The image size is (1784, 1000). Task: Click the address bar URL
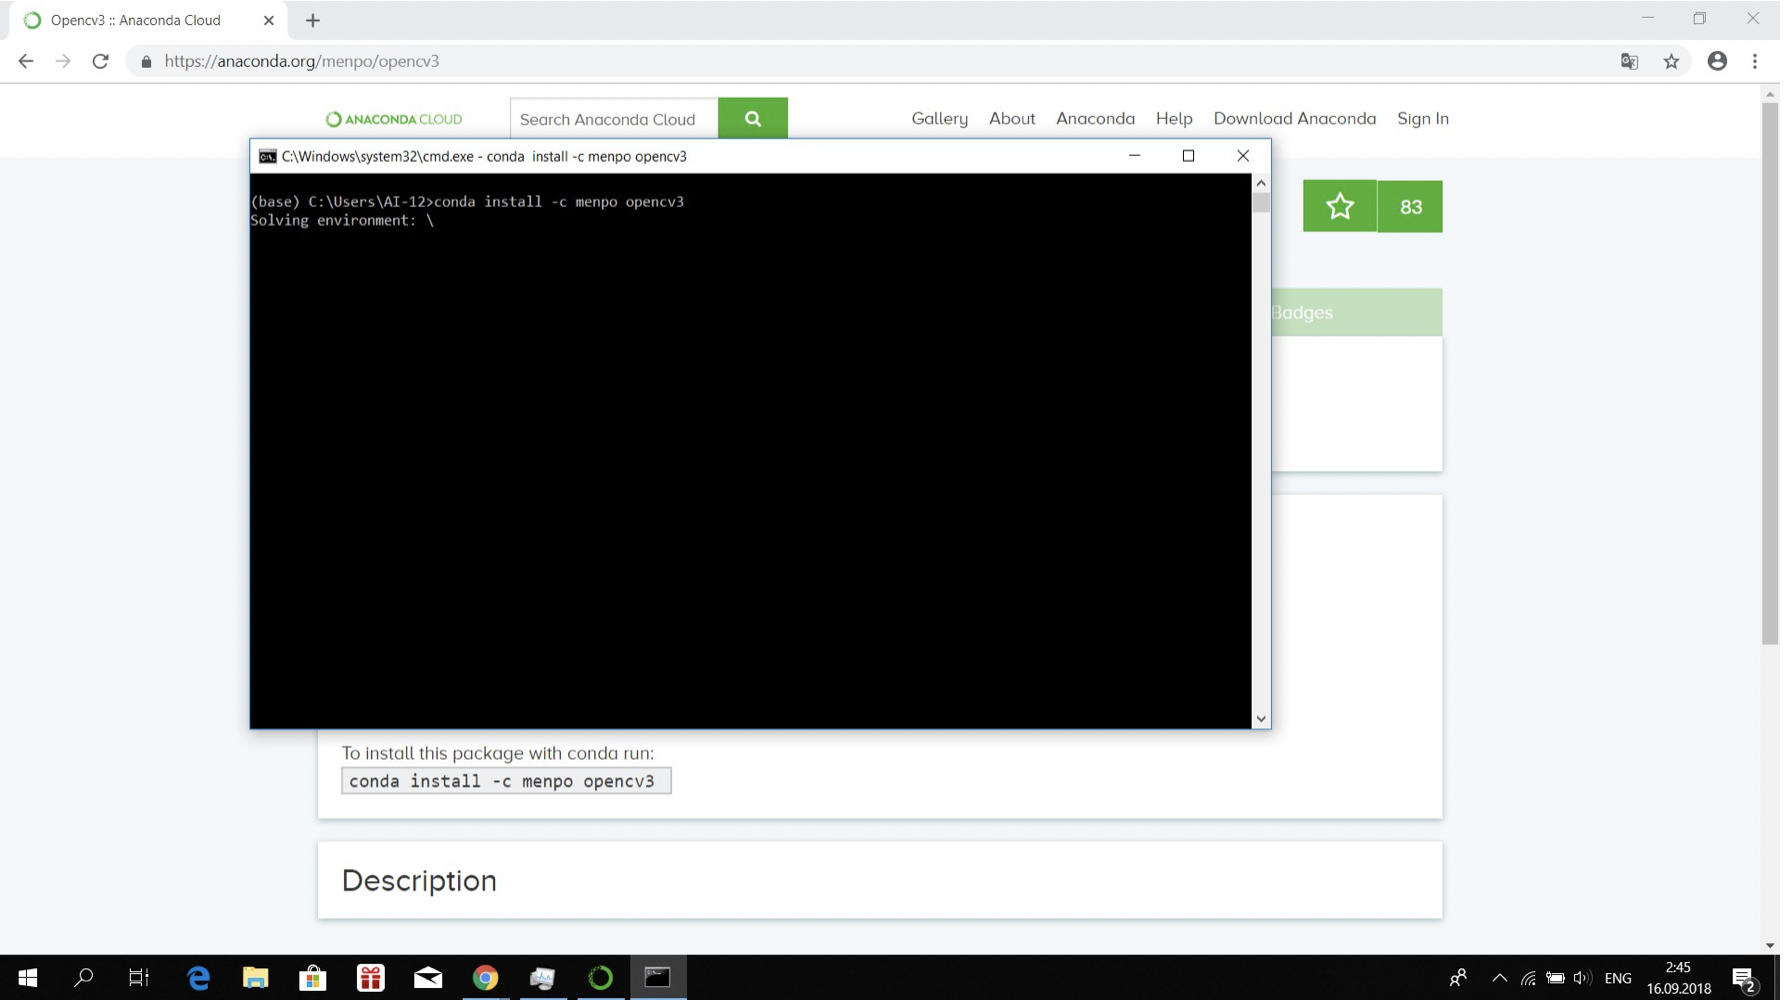point(302,61)
